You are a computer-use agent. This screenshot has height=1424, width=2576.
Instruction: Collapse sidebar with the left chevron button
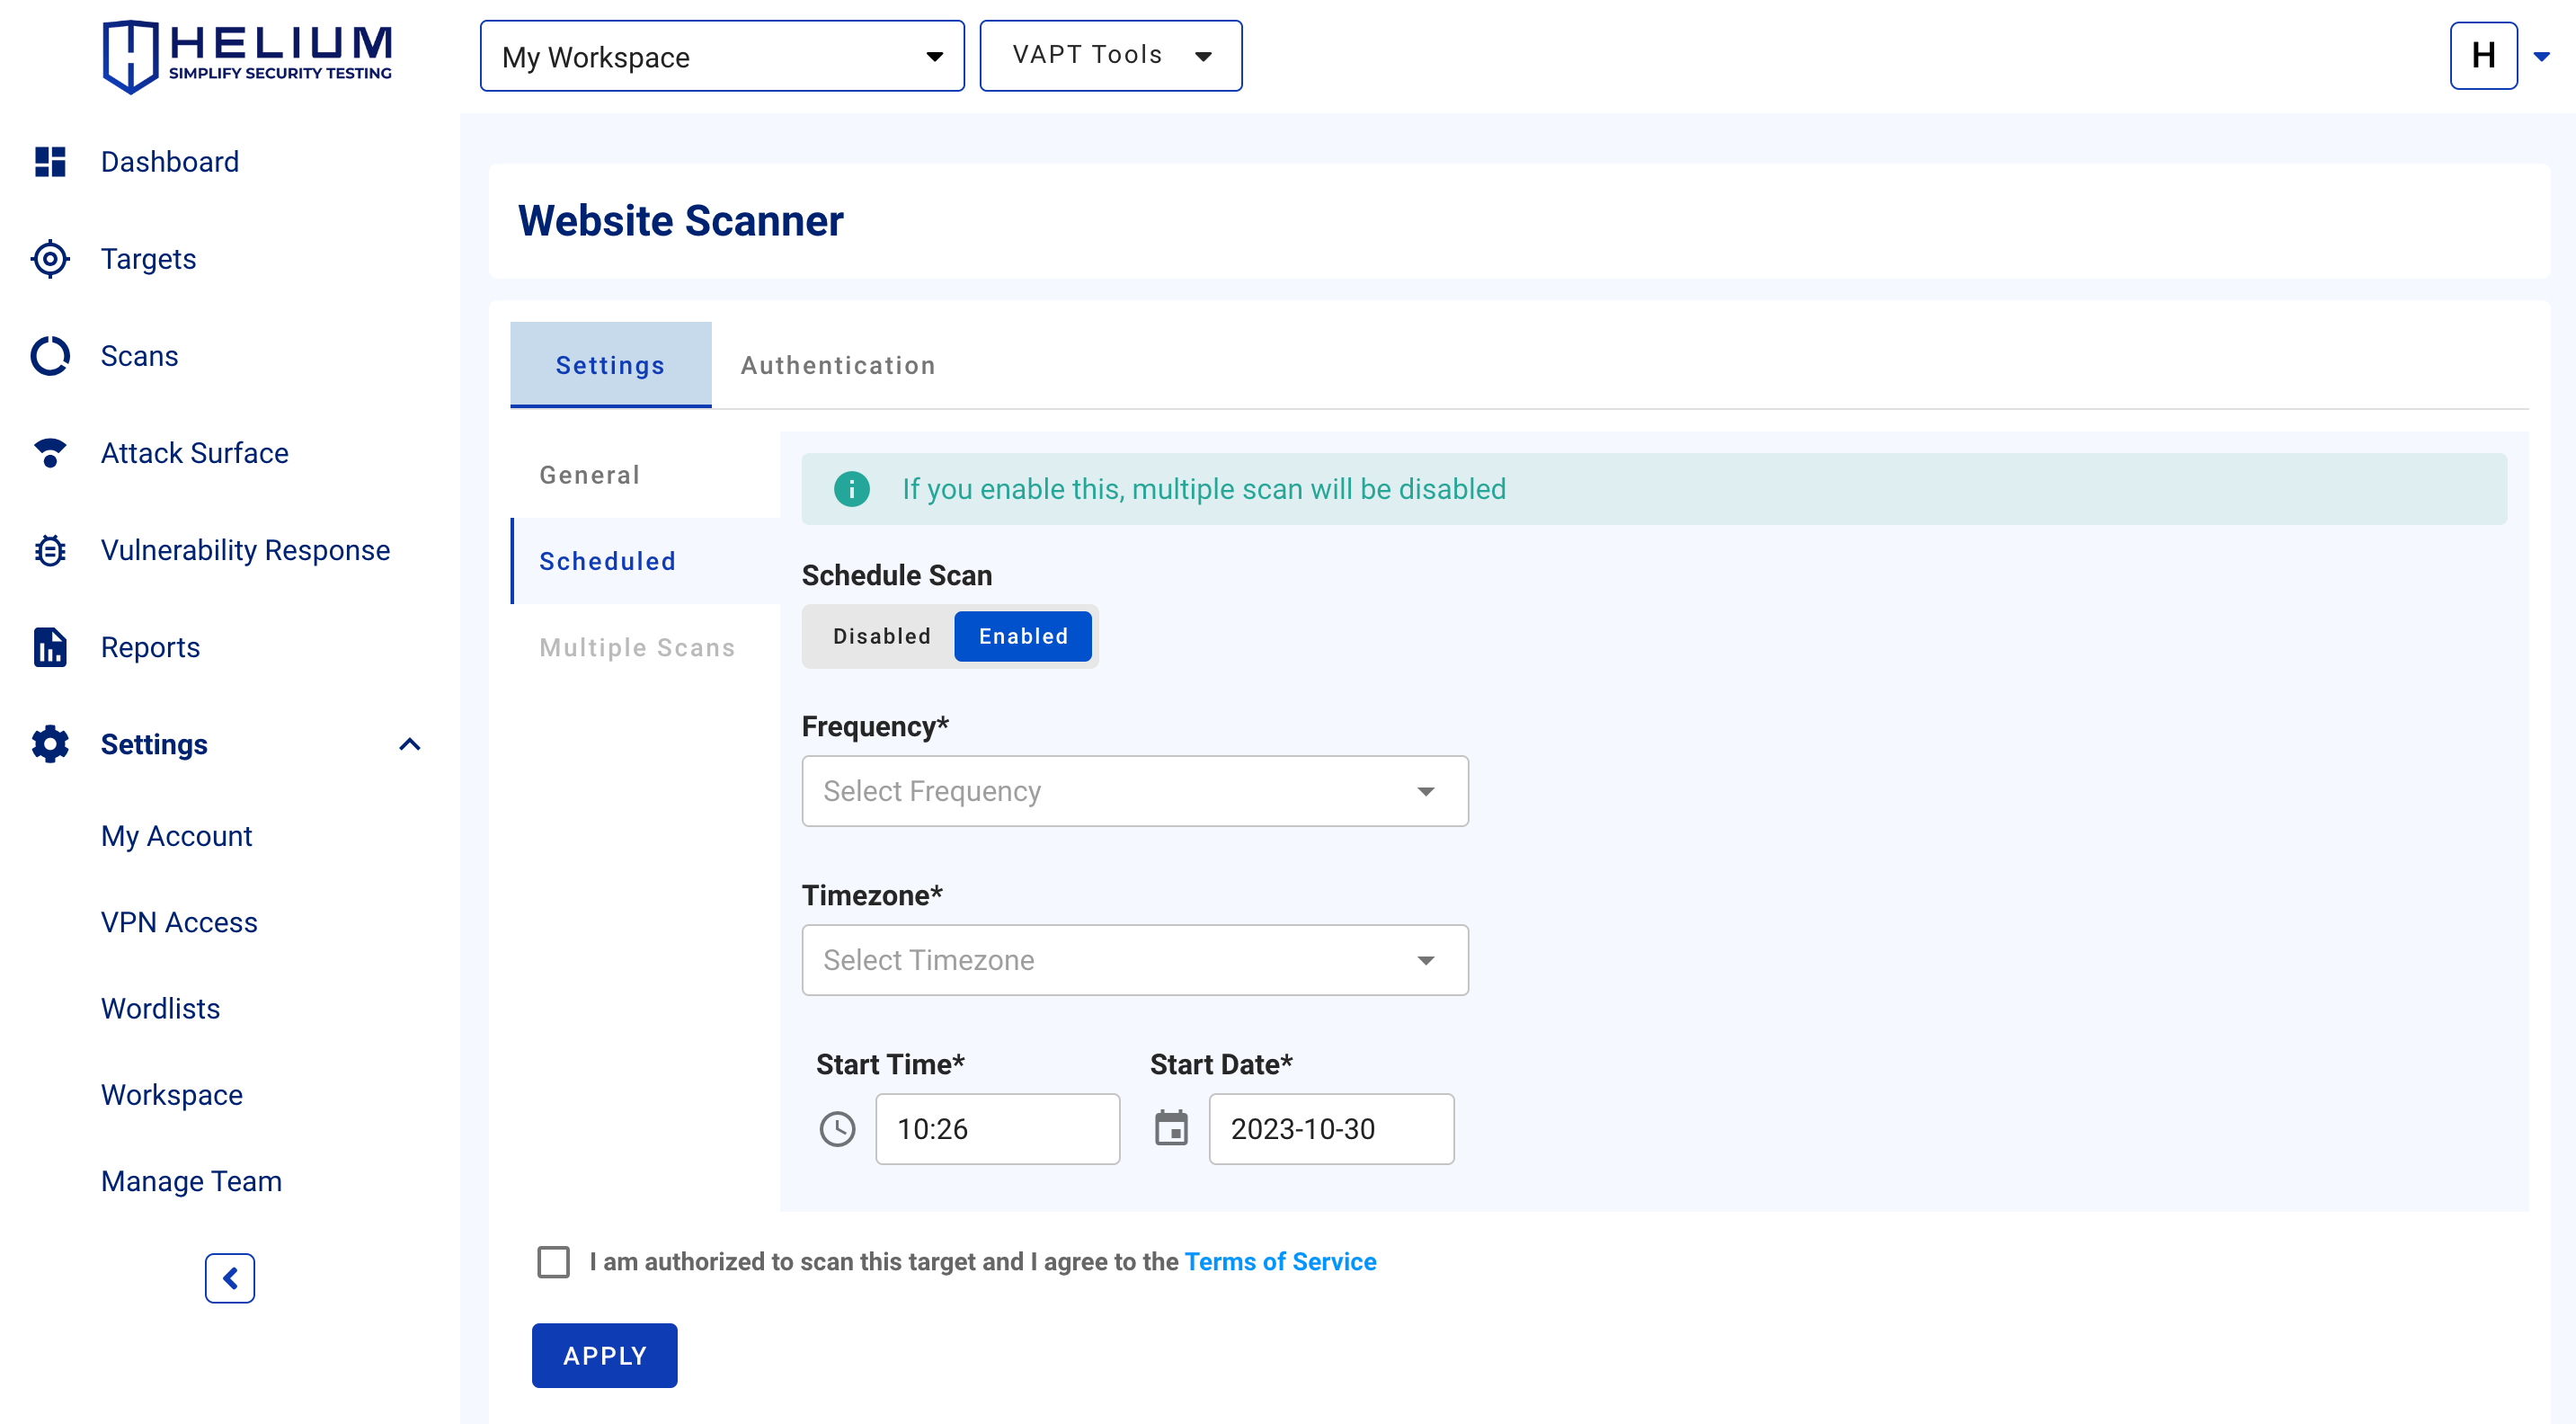pos(230,1278)
